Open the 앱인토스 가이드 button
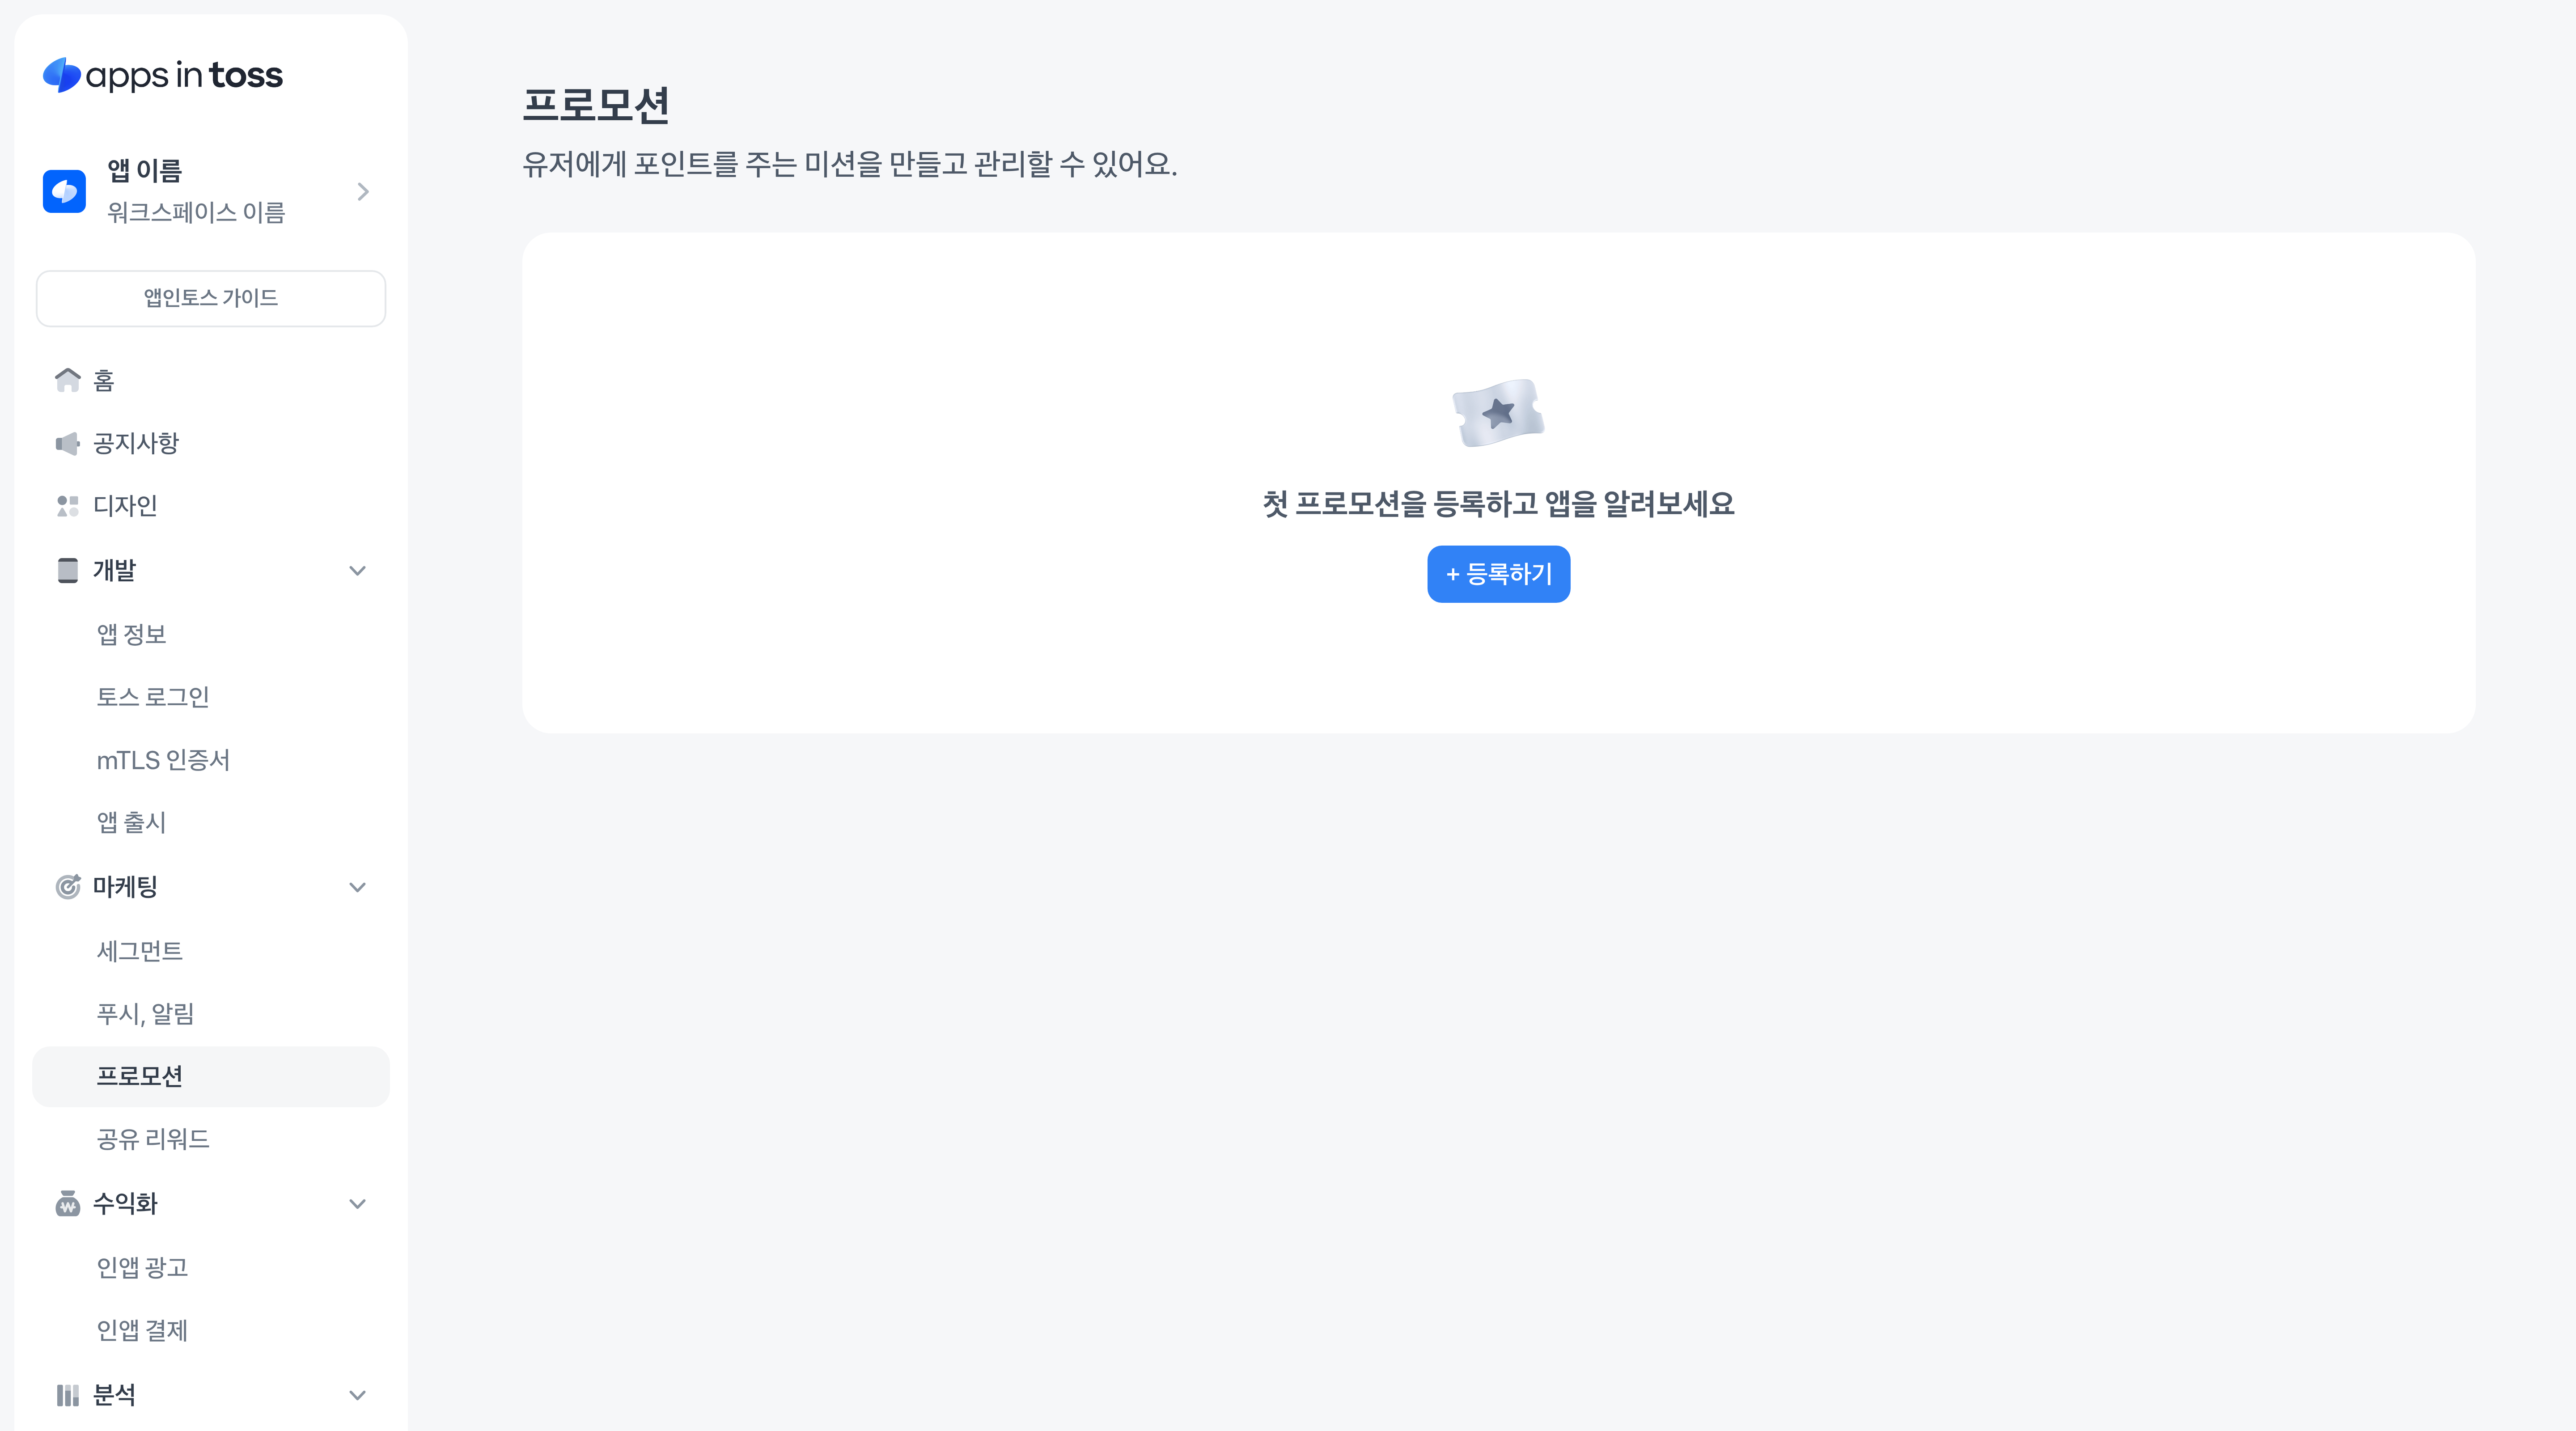The width and height of the screenshot is (2576, 1431). click(211, 298)
